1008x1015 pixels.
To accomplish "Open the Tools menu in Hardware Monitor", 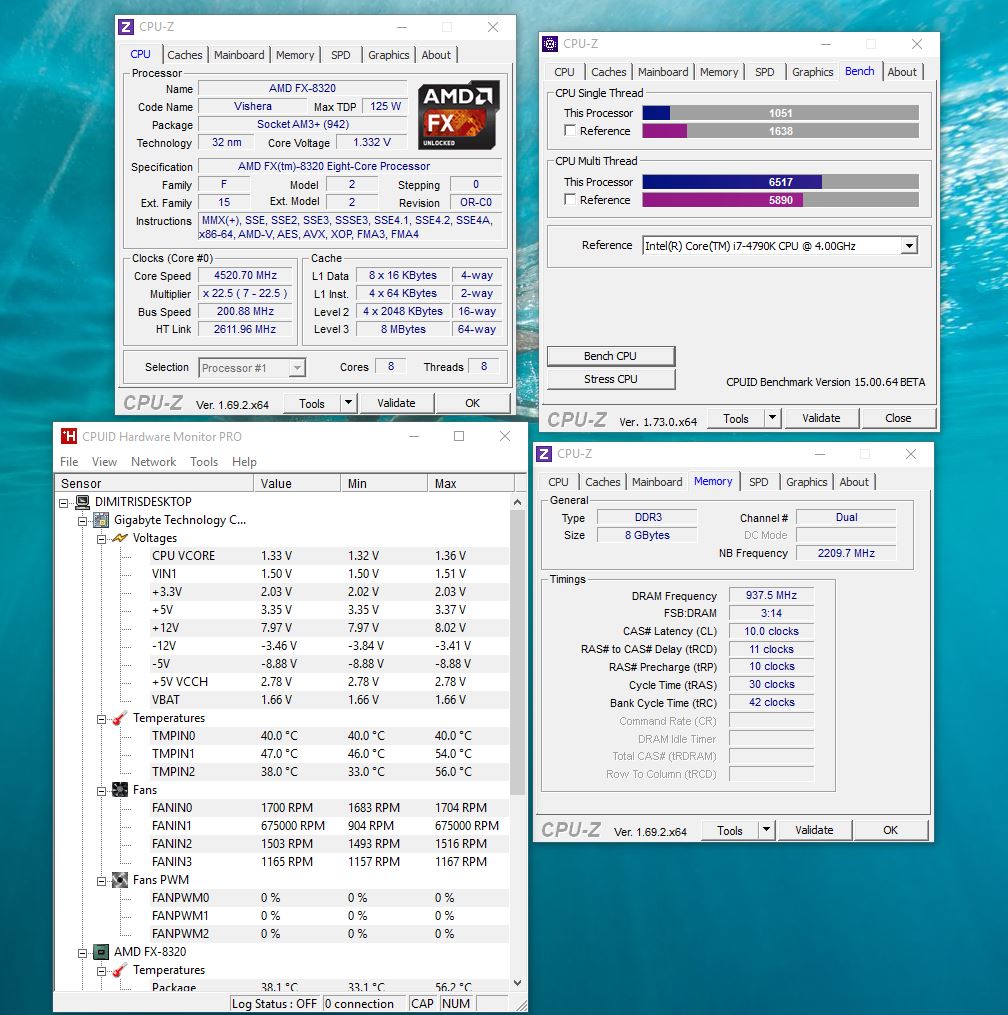I will coord(204,462).
